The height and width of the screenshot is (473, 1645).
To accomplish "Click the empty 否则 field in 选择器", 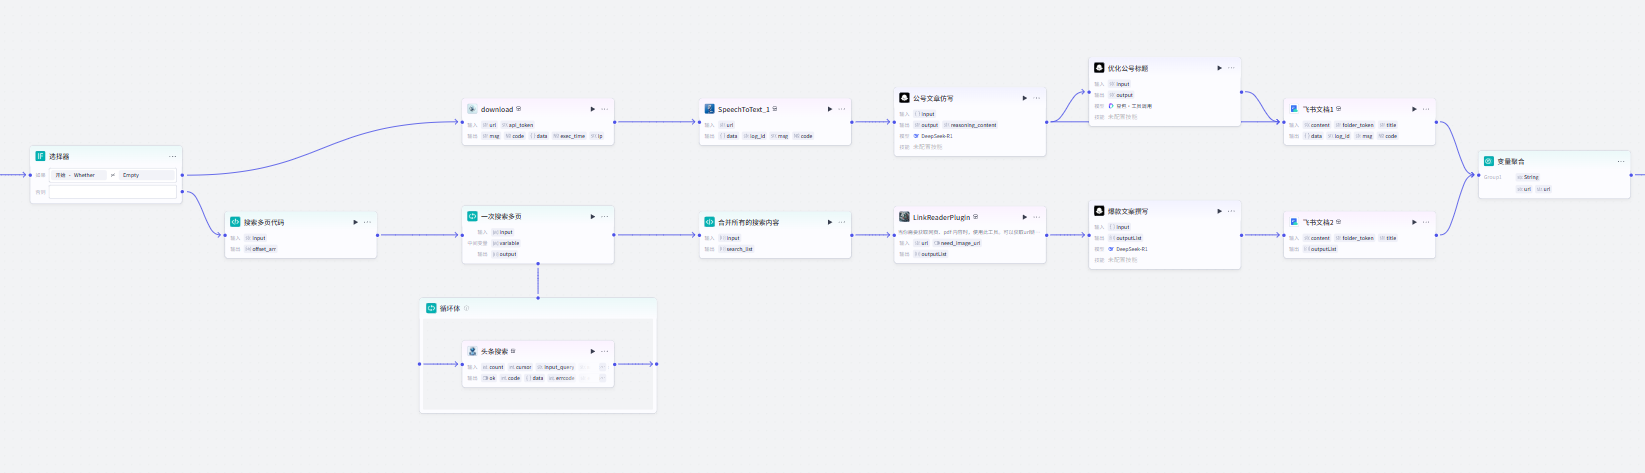I will point(112,192).
